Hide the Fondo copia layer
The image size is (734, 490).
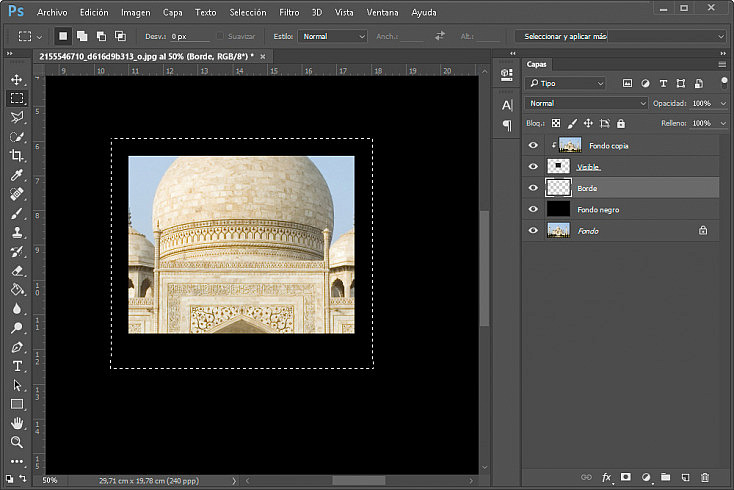(533, 146)
